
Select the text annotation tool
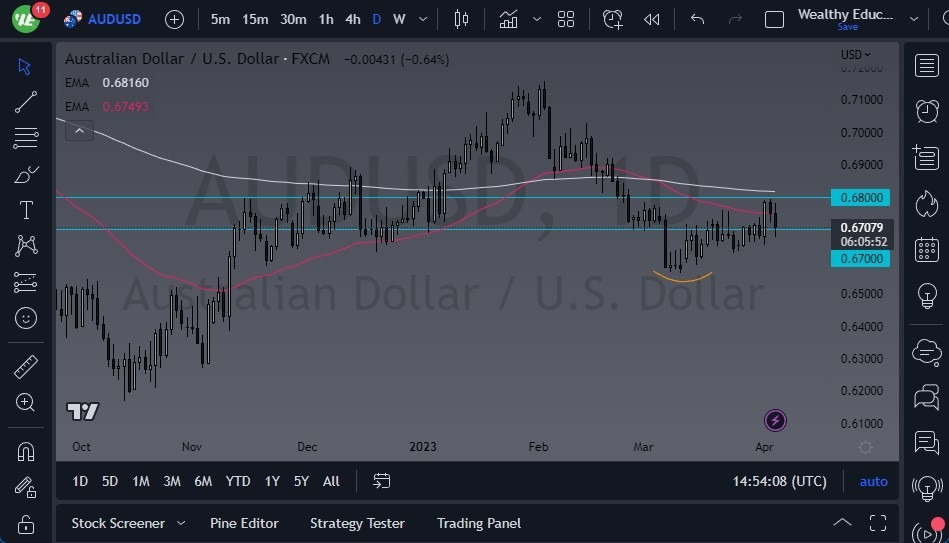click(26, 210)
